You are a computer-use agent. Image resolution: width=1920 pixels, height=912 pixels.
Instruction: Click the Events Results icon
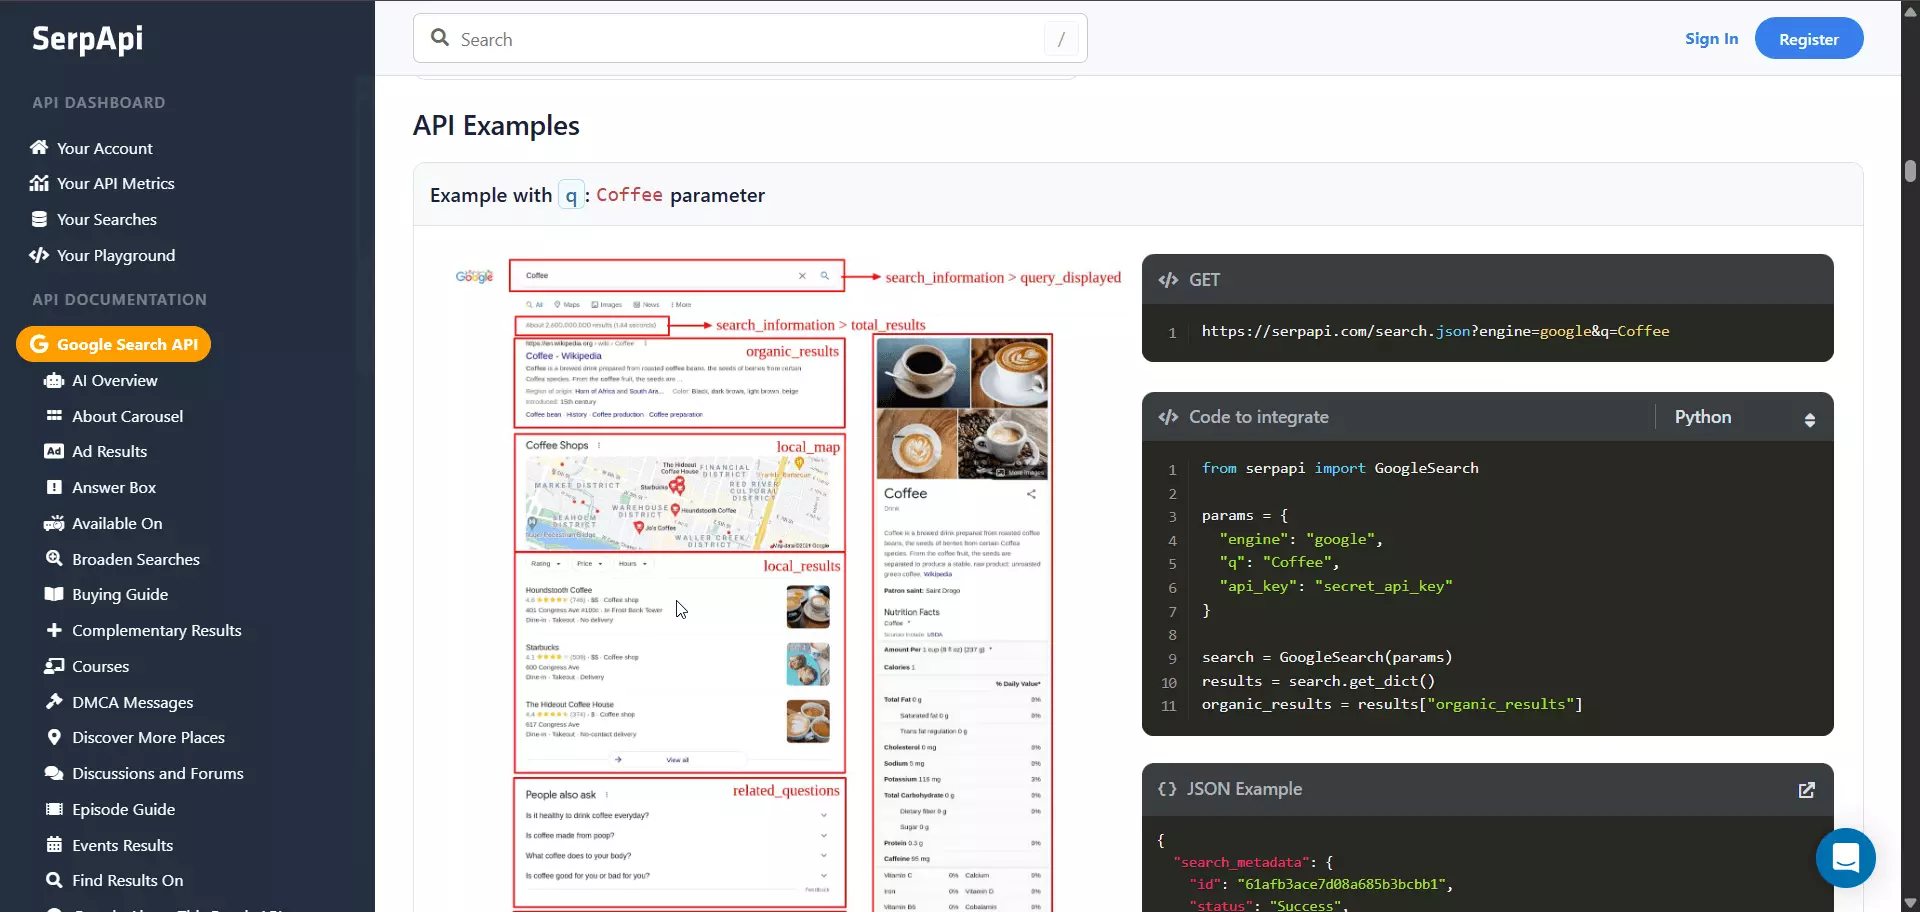click(x=53, y=845)
